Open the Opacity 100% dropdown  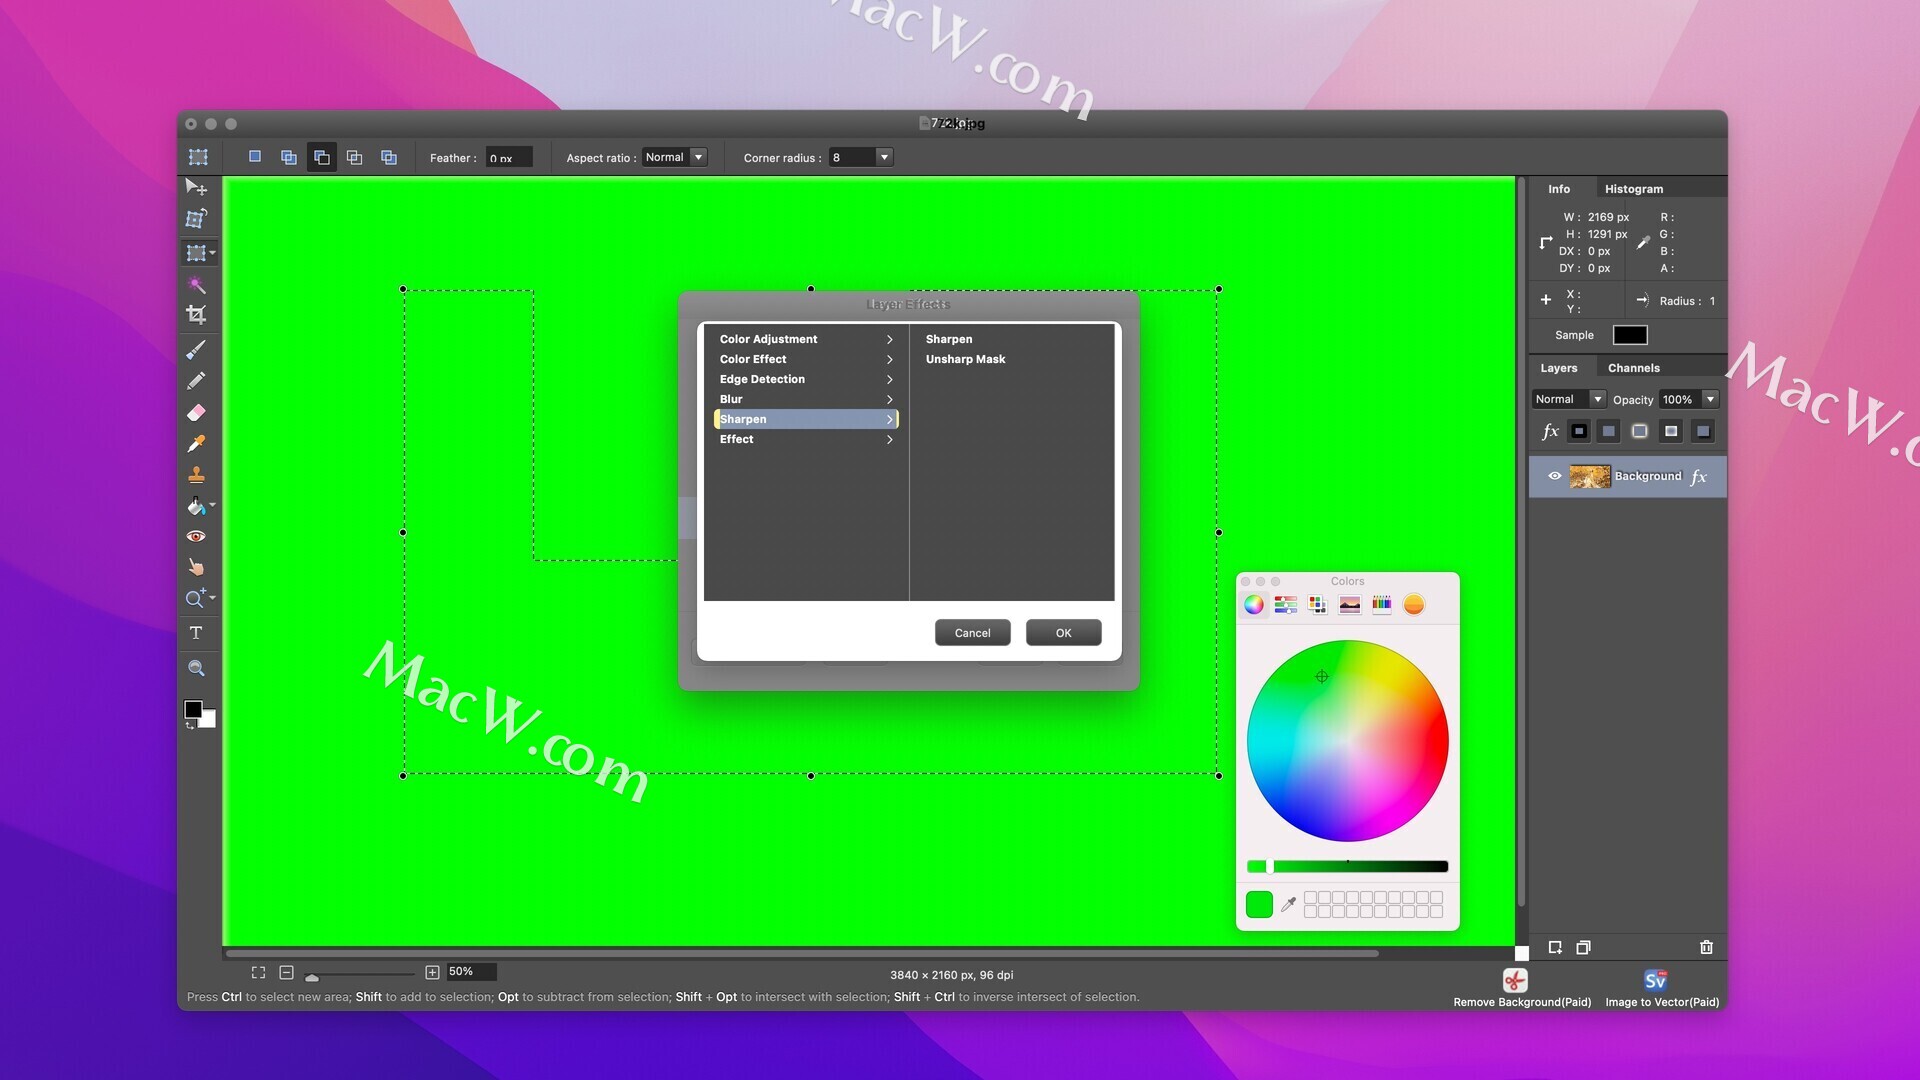pos(1688,399)
